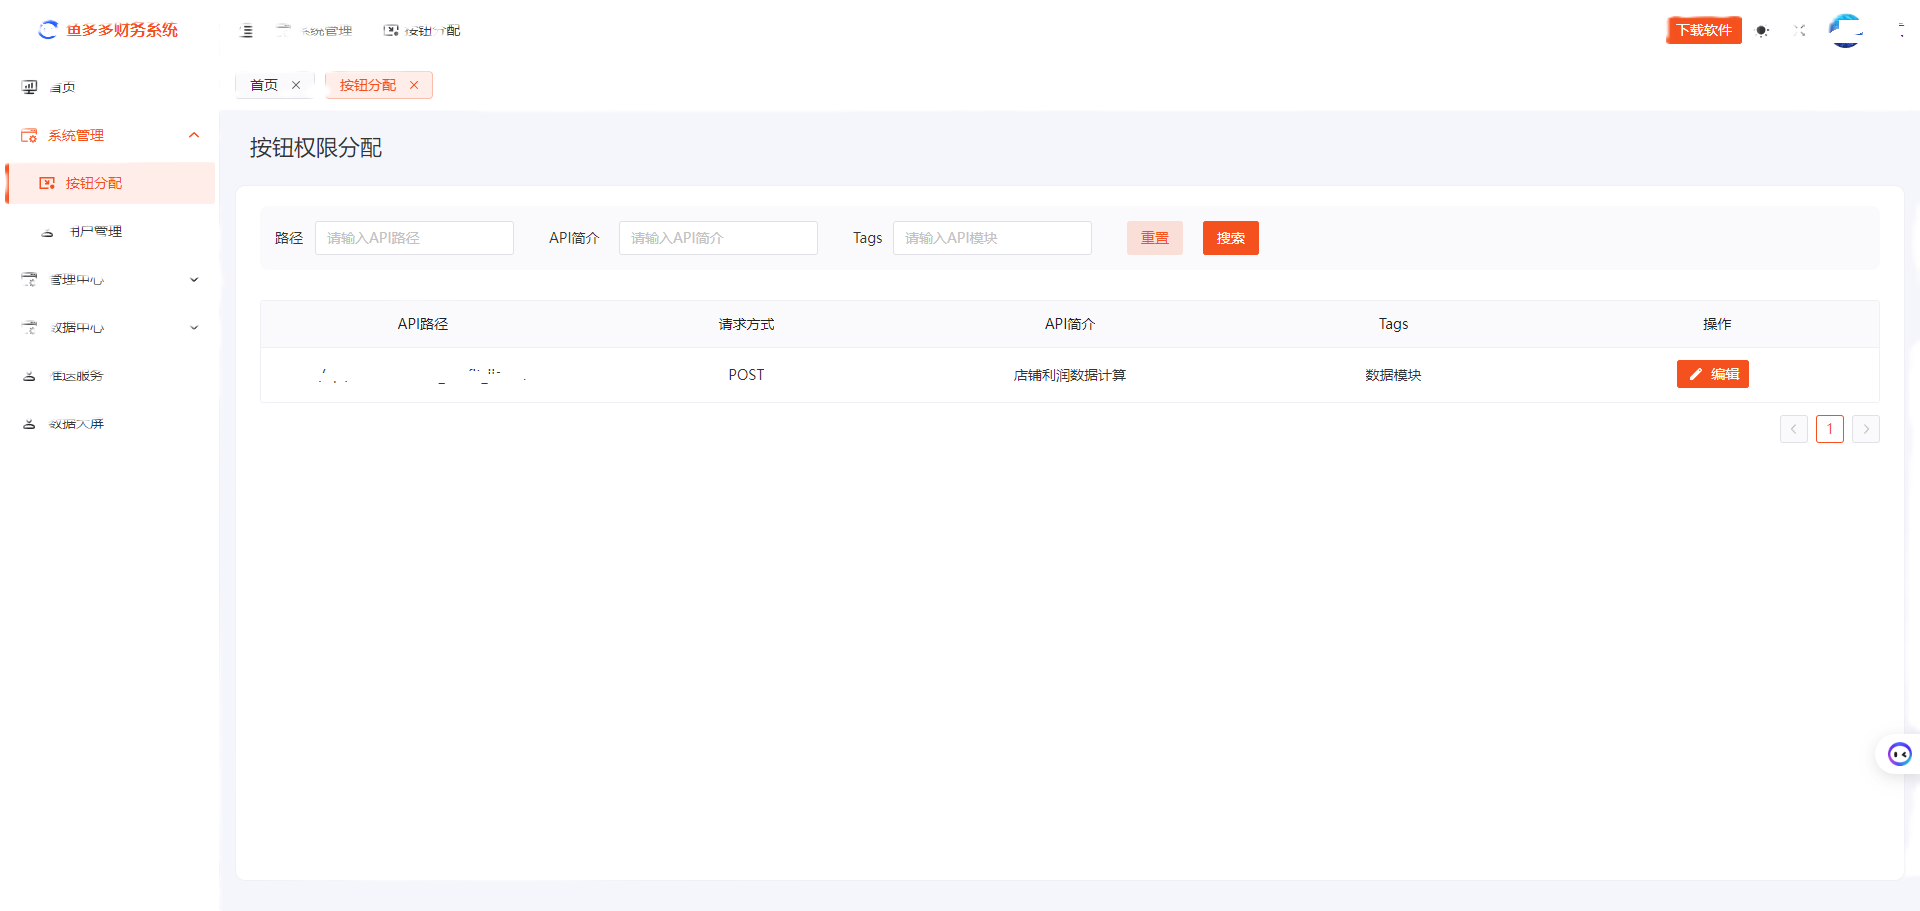Edit the 店铺利润数据计算 row

[1712, 374]
